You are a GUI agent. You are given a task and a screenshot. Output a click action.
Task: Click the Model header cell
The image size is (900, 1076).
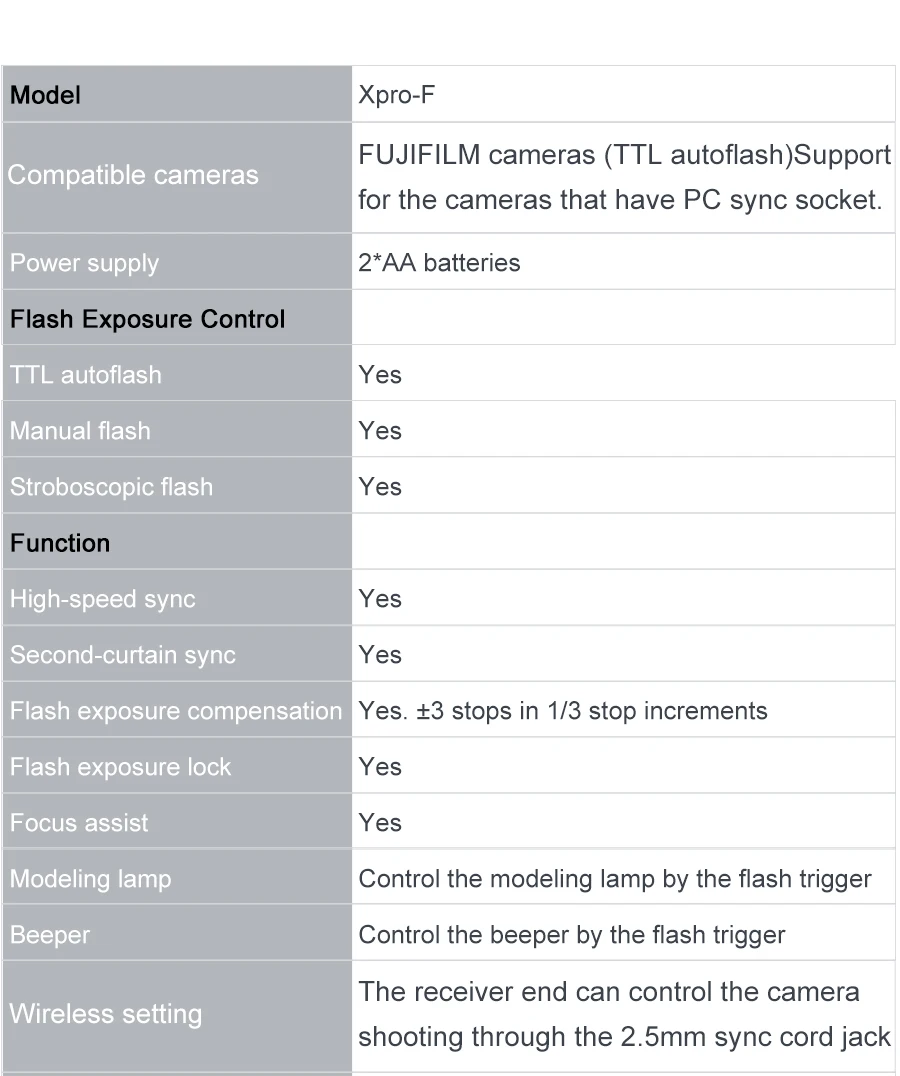point(46,96)
